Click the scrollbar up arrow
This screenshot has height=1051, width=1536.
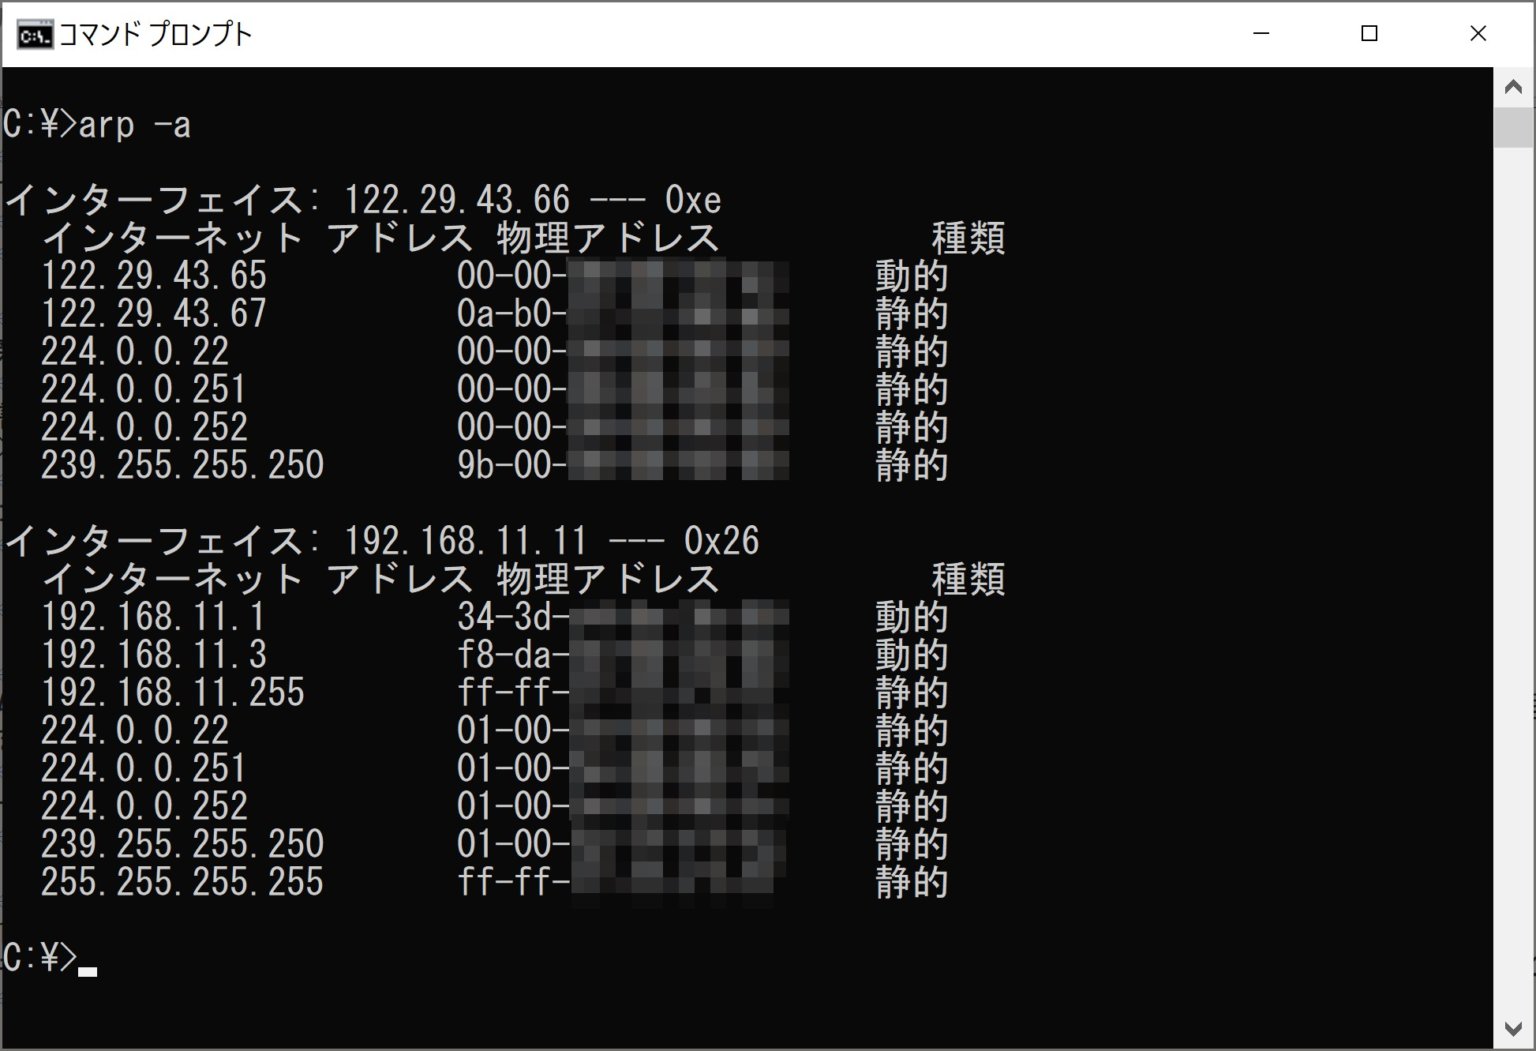click(1513, 87)
